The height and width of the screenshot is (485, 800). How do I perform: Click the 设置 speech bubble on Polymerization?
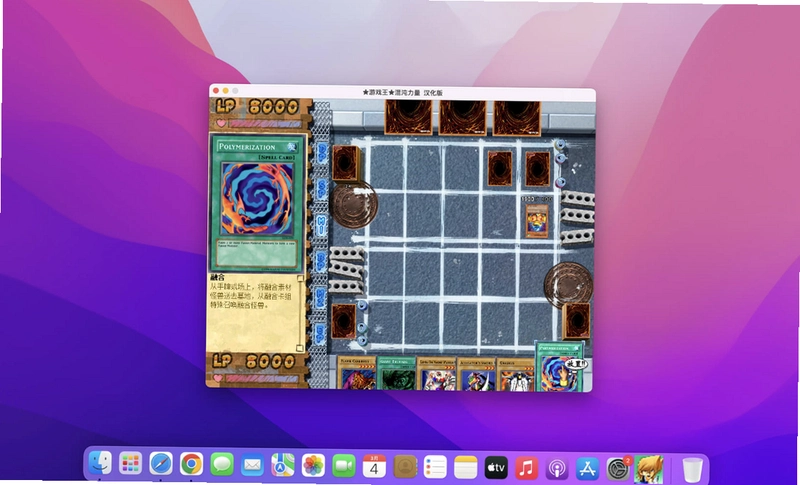pyautogui.click(x=577, y=364)
